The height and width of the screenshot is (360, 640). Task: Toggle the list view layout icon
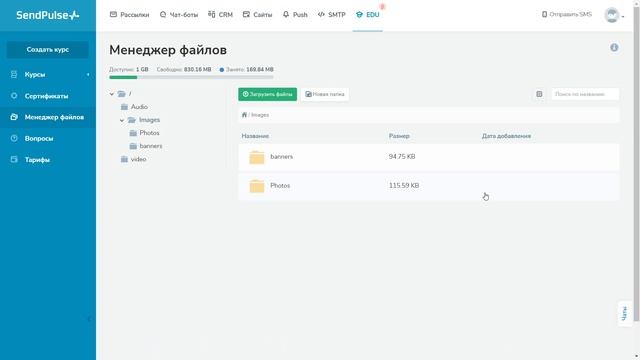coord(539,94)
